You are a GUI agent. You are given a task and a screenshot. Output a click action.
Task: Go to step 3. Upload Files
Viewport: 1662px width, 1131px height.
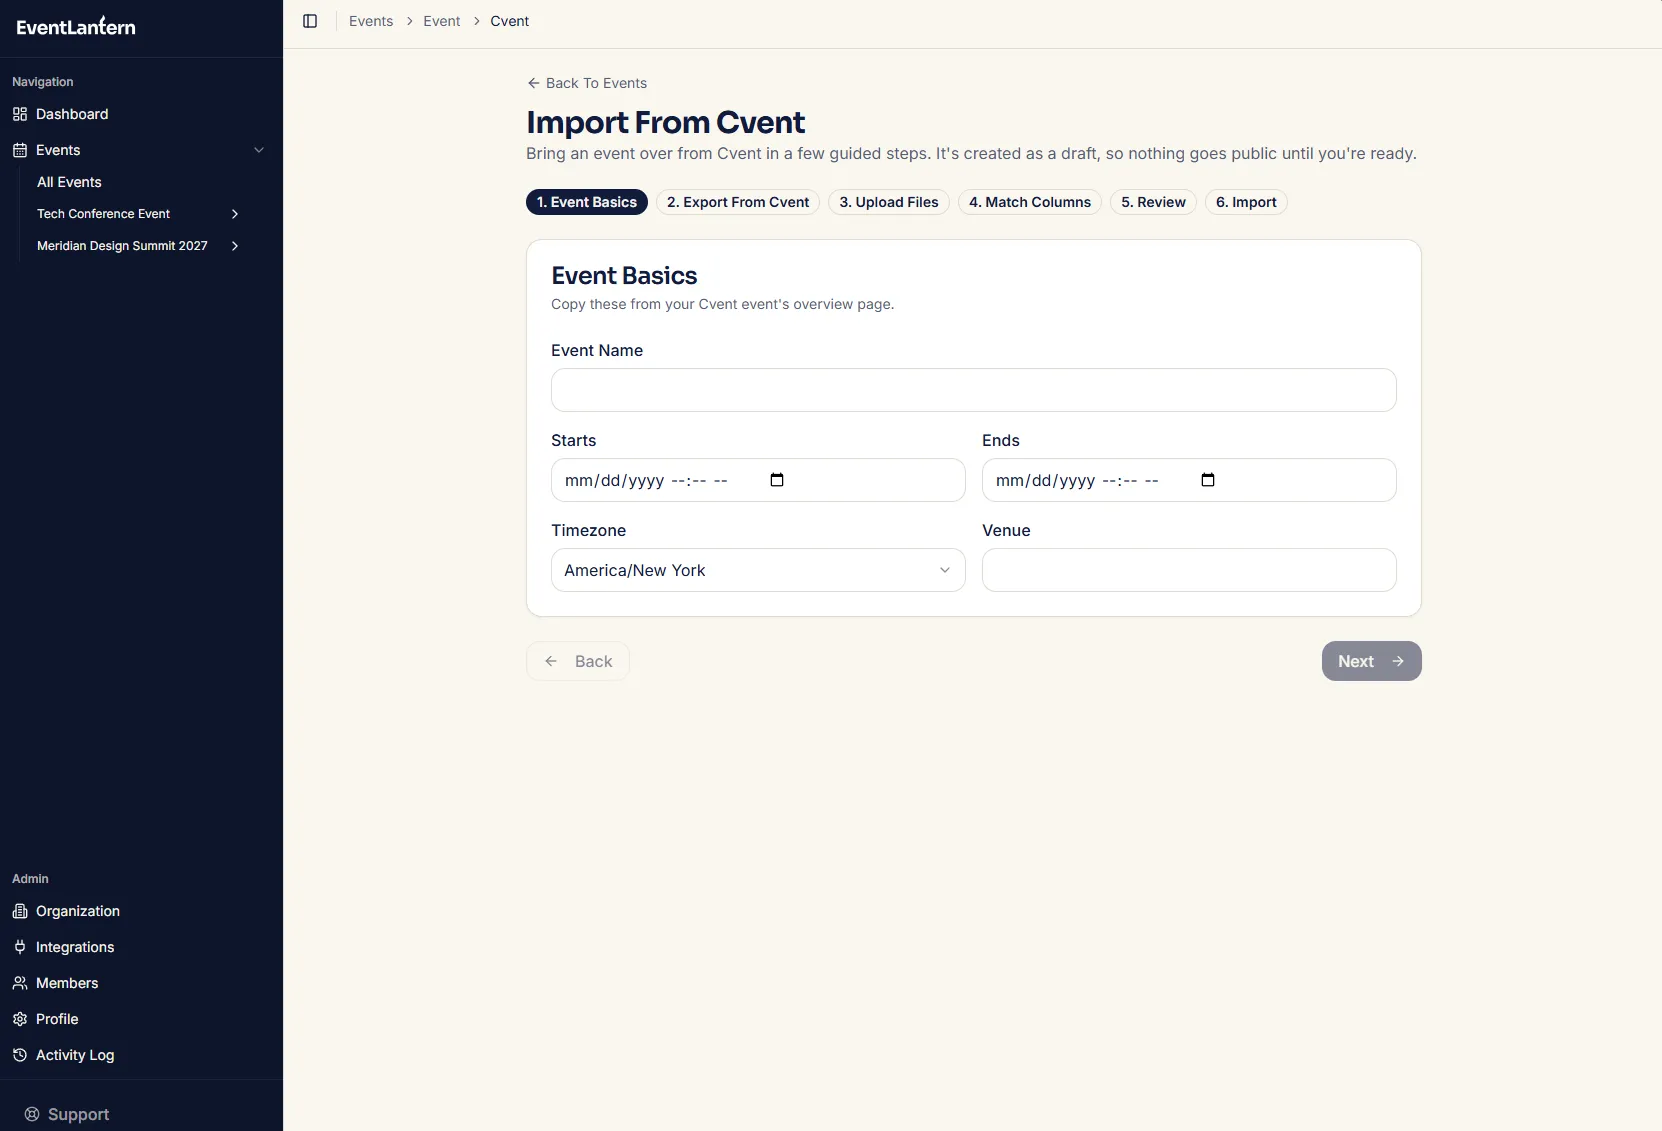pyautogui.click(x=889, y=202)
